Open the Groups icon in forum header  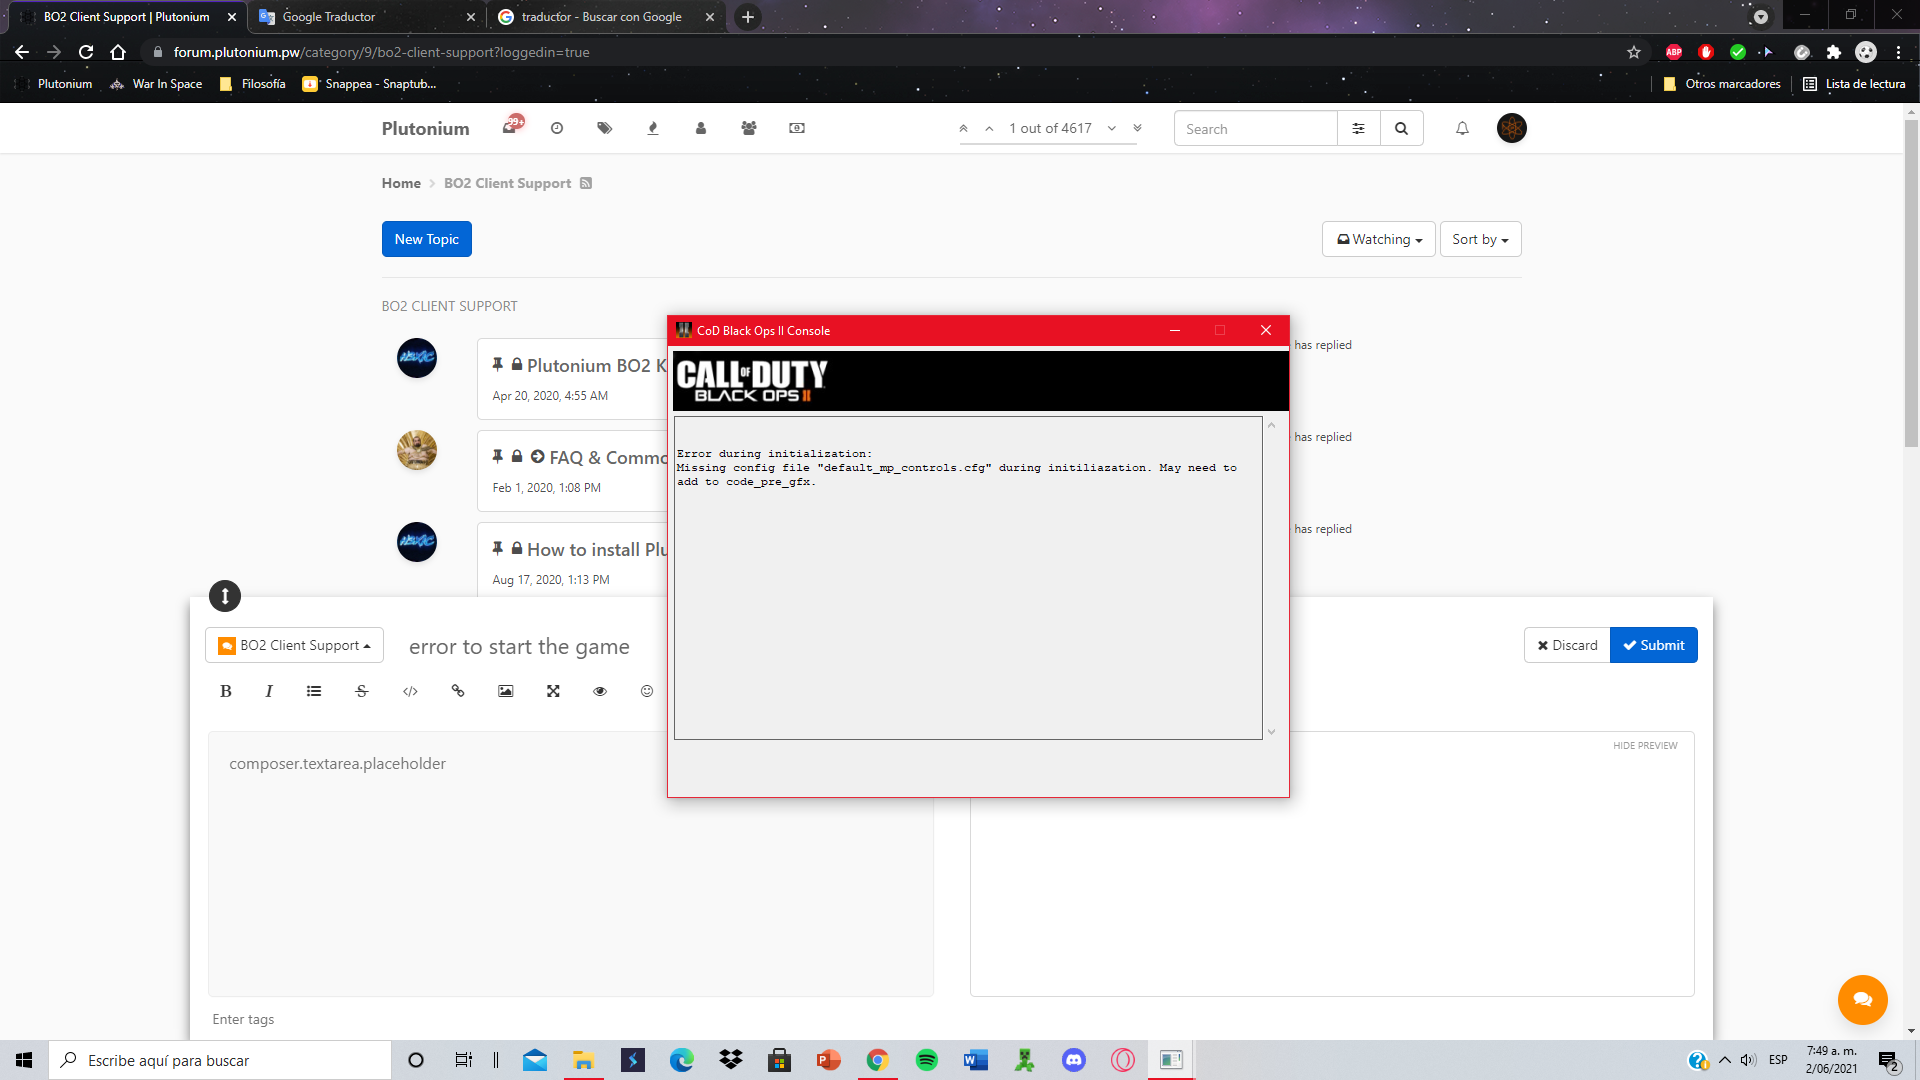pos(749,128)
